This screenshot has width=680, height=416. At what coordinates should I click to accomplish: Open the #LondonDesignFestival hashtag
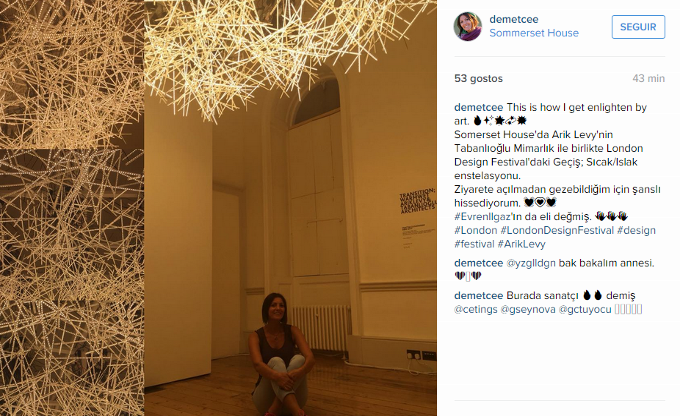pyautogui.click(x=557, y=230)
